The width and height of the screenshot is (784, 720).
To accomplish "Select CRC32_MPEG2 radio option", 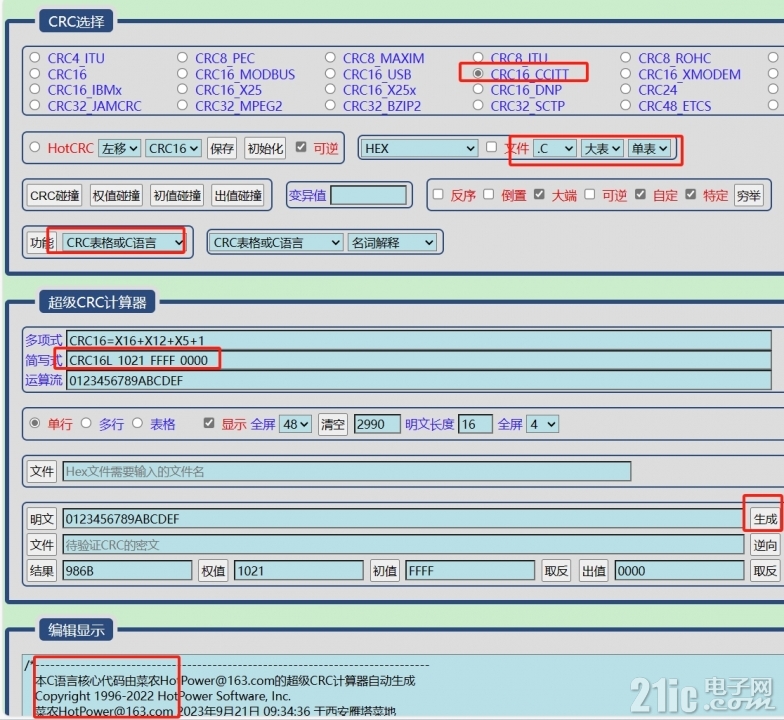I will [182, 106].
